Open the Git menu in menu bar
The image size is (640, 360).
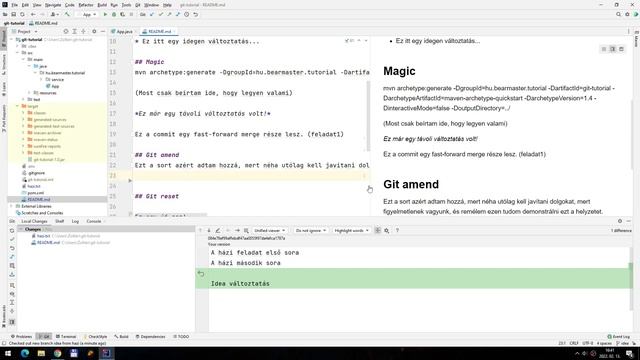click(x=138, y=5)
